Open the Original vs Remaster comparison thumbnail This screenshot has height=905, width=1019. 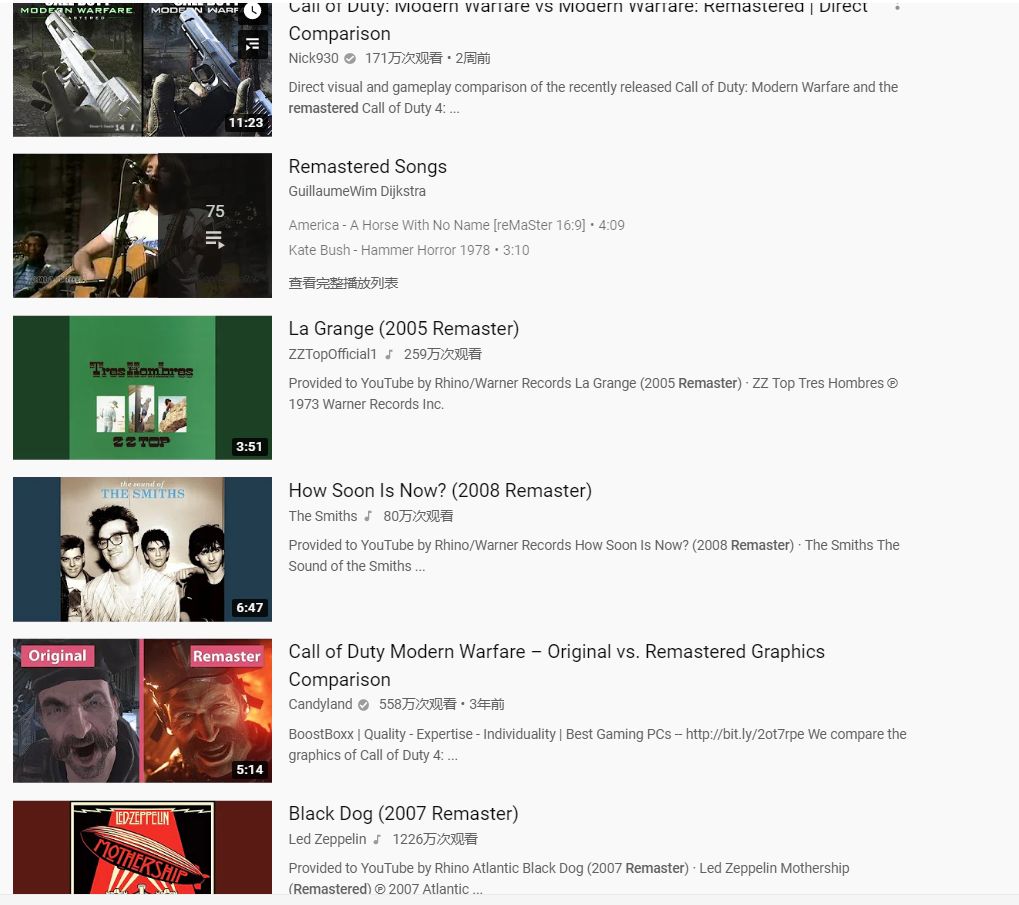pyautogui.click(x=142, y=711)
